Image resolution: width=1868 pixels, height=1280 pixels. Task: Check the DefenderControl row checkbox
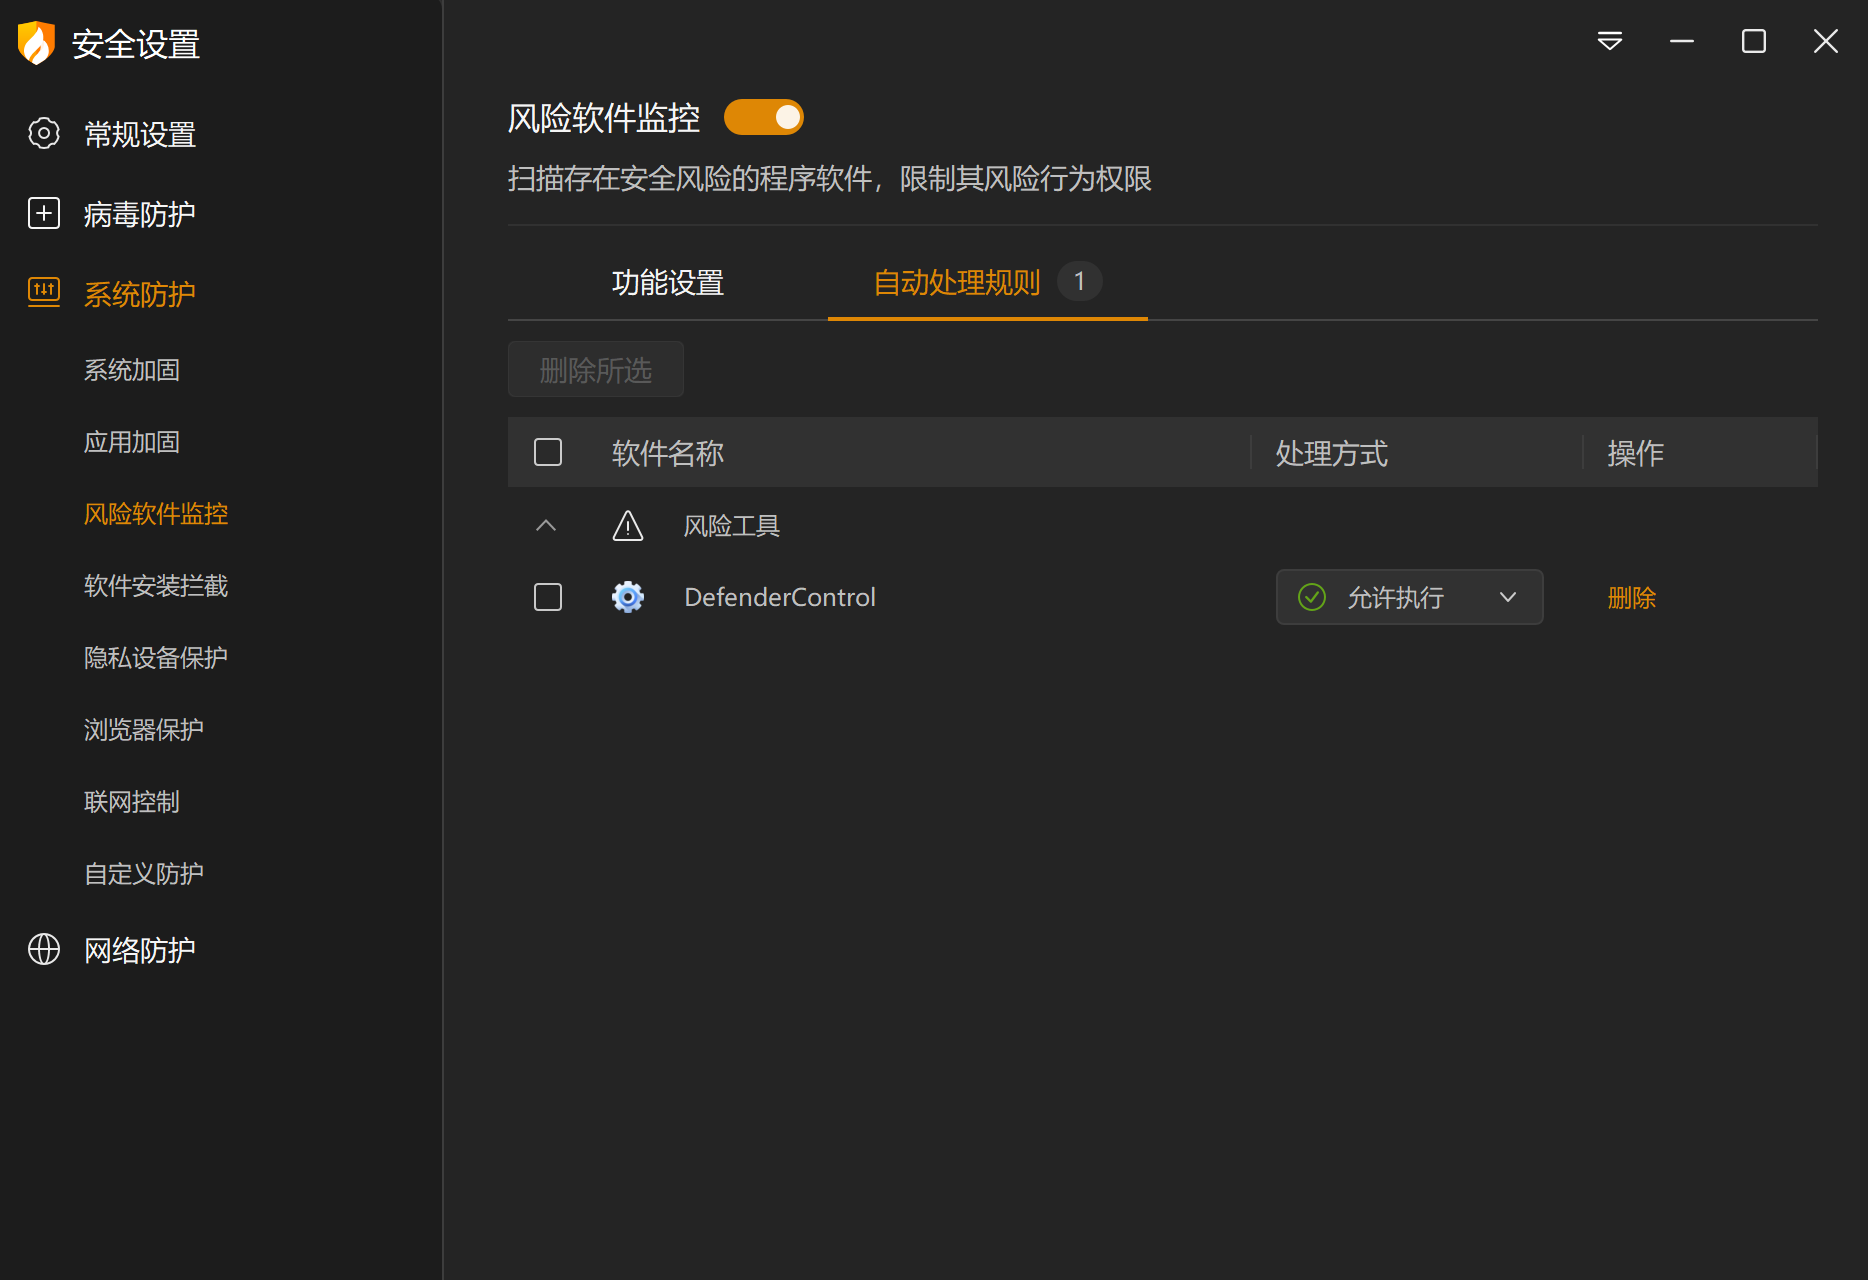[x=548, y=597]
